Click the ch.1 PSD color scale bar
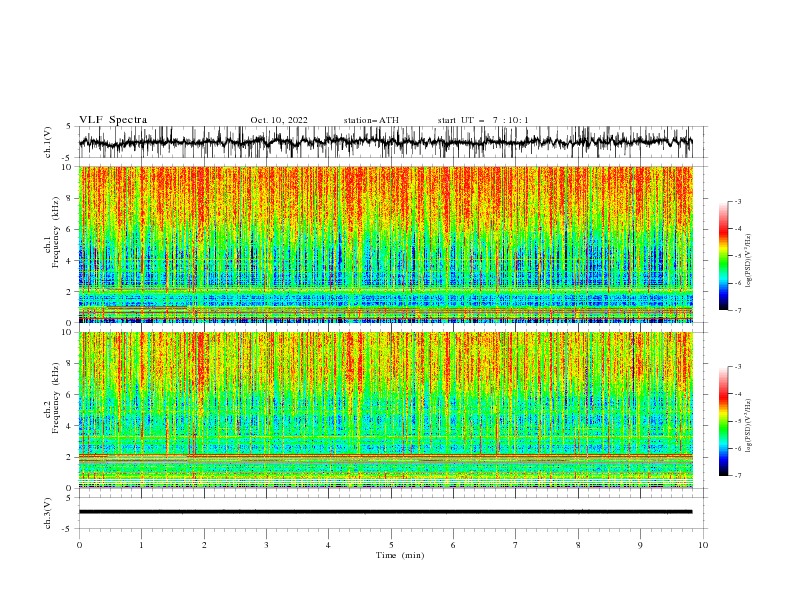This screenshot has height=612, width=792. (724, 256)
